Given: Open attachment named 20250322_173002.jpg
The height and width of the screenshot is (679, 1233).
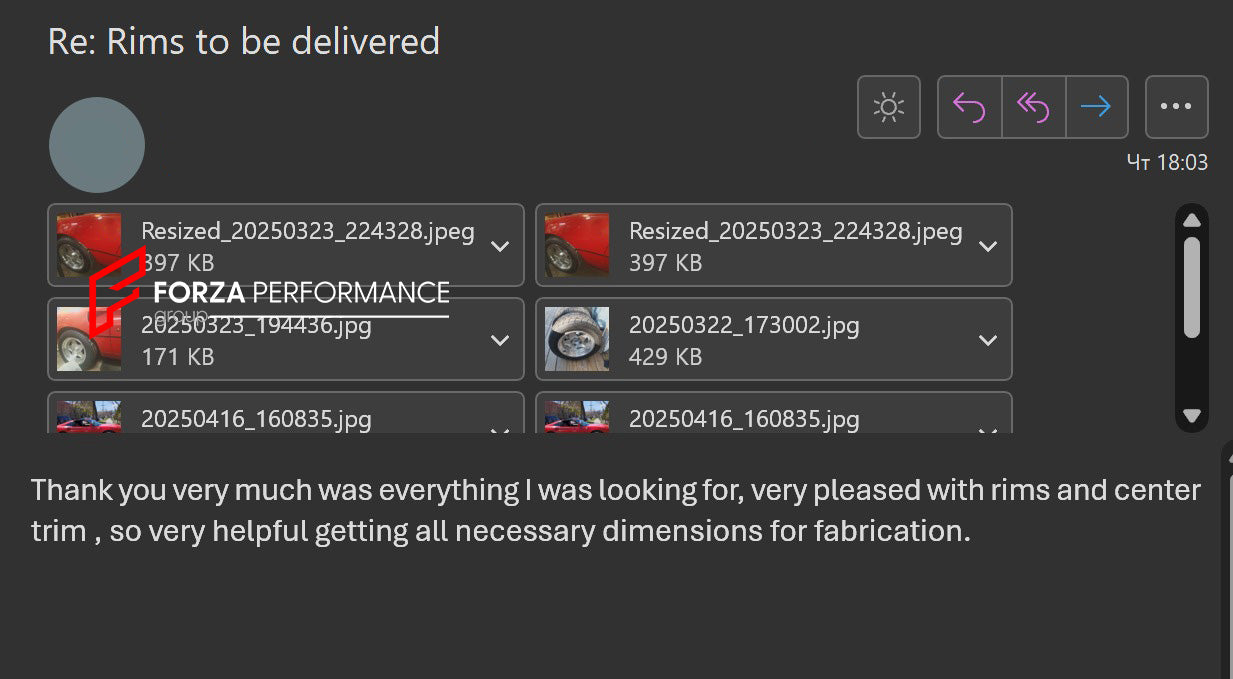Looking at the screenshot, I should coord(743,325).
